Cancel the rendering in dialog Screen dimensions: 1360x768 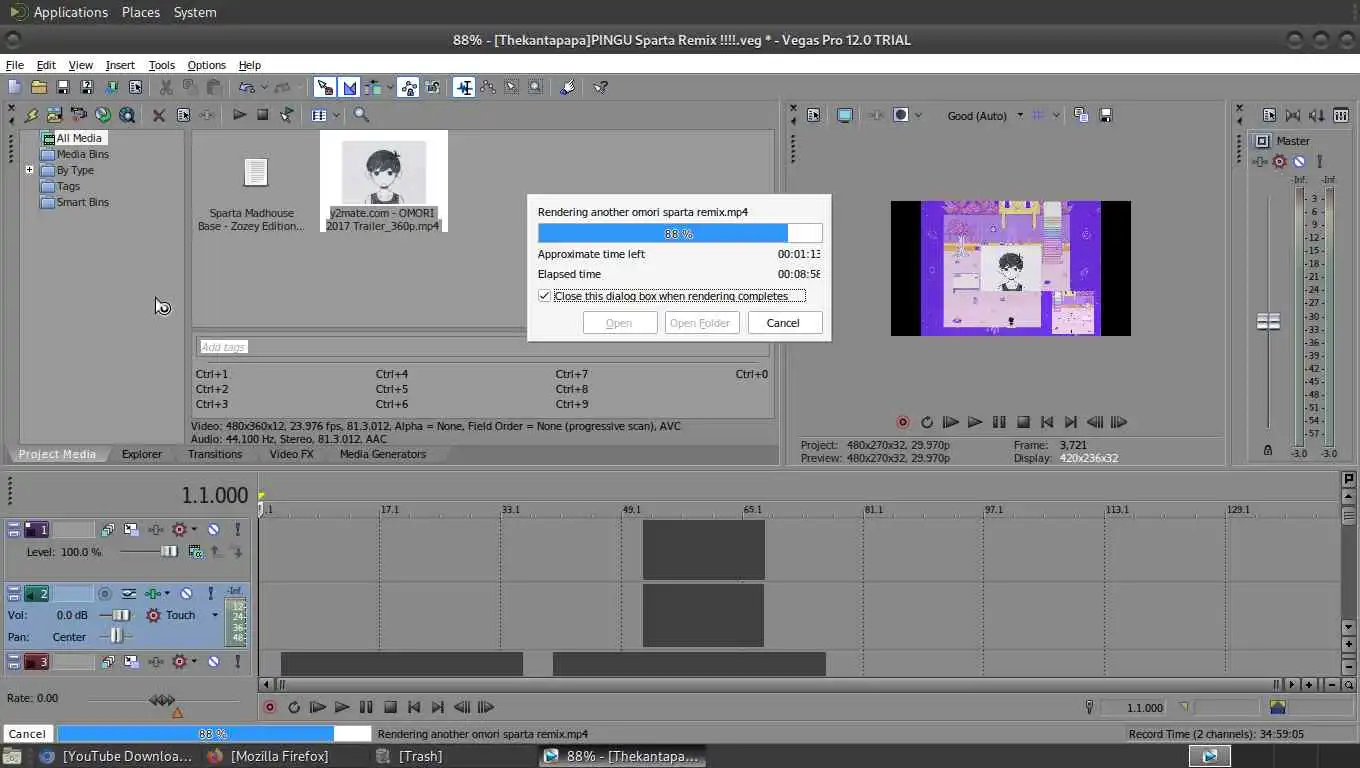(783, 323)
